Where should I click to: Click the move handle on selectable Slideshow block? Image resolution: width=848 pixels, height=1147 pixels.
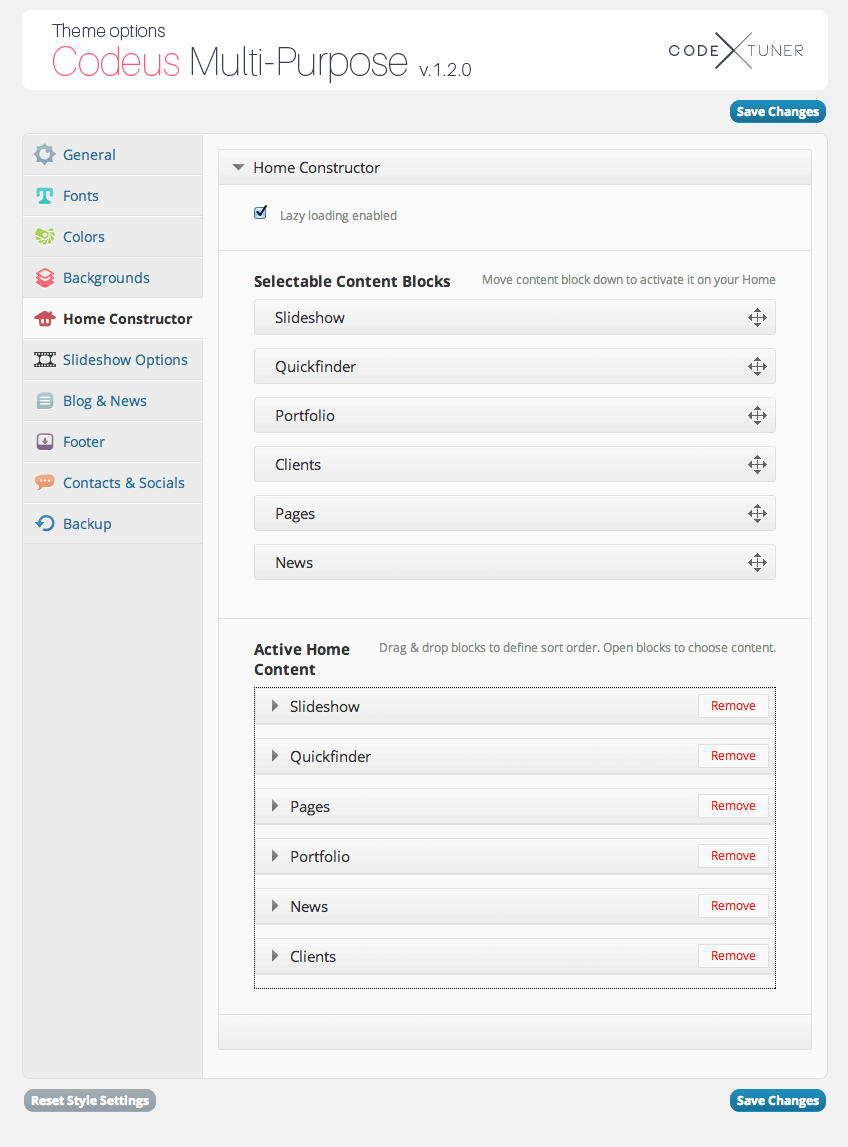point(757,317)
